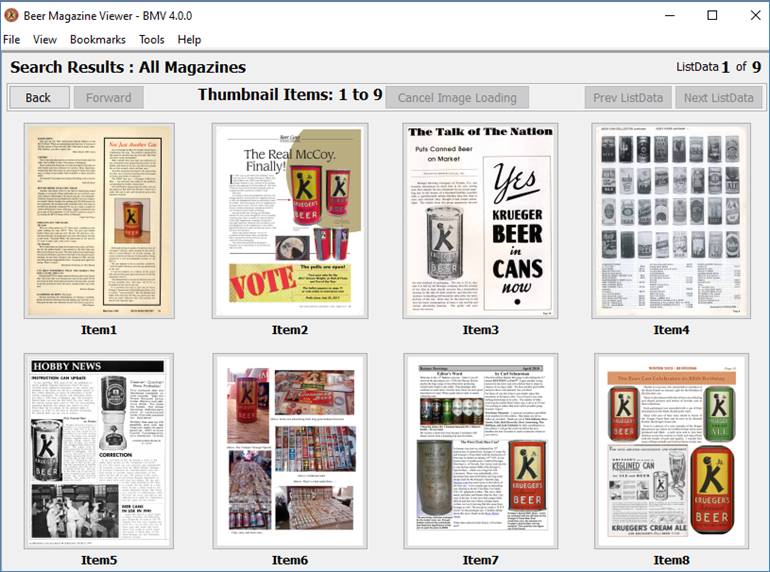The image size is (770, 572).
Task: Open the Item5 Hobby News thumbnail
Action: click(x=99, y=451)
